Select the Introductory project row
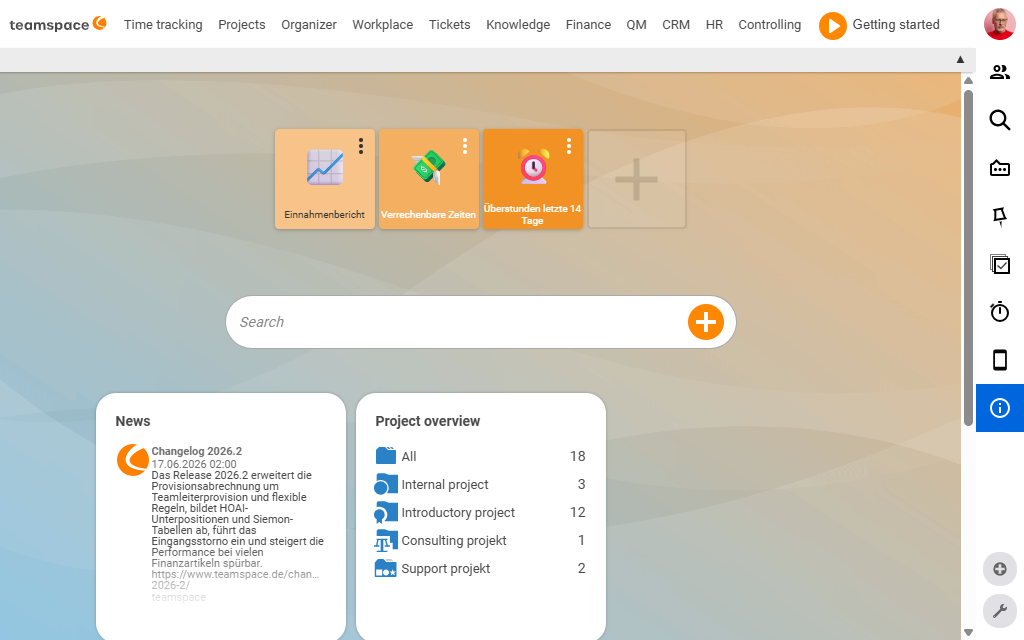The image size is (1024, 640). point(480,513)
